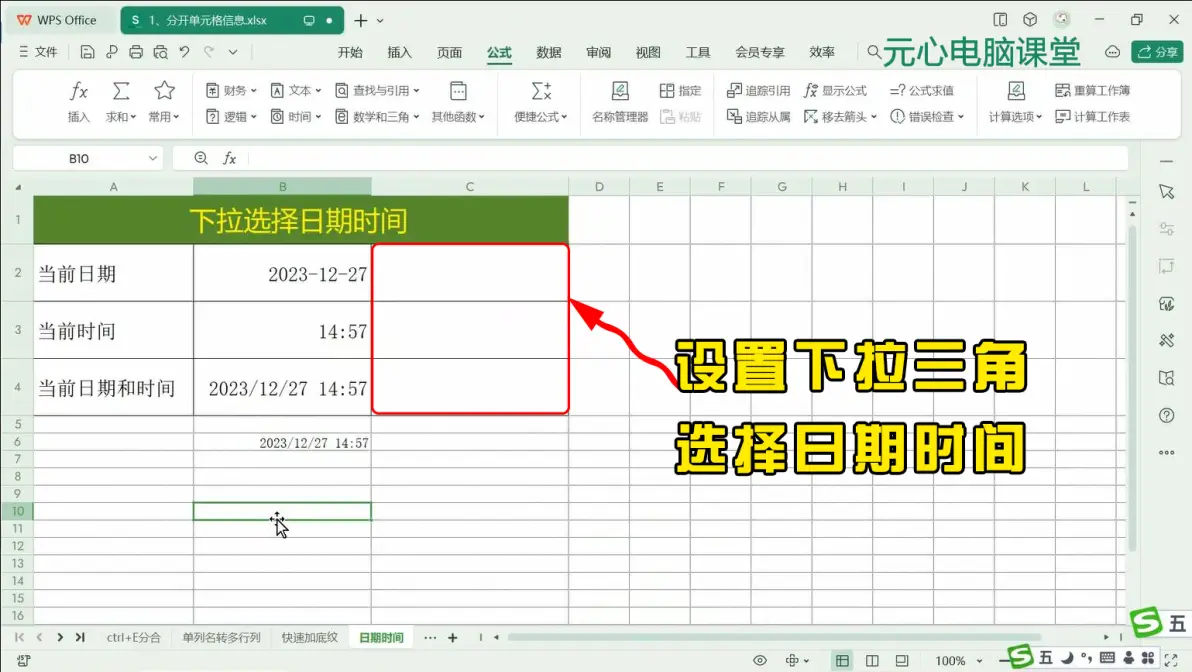Open the Home ribbon tab

pyautogui.click(x=350, y=52)
